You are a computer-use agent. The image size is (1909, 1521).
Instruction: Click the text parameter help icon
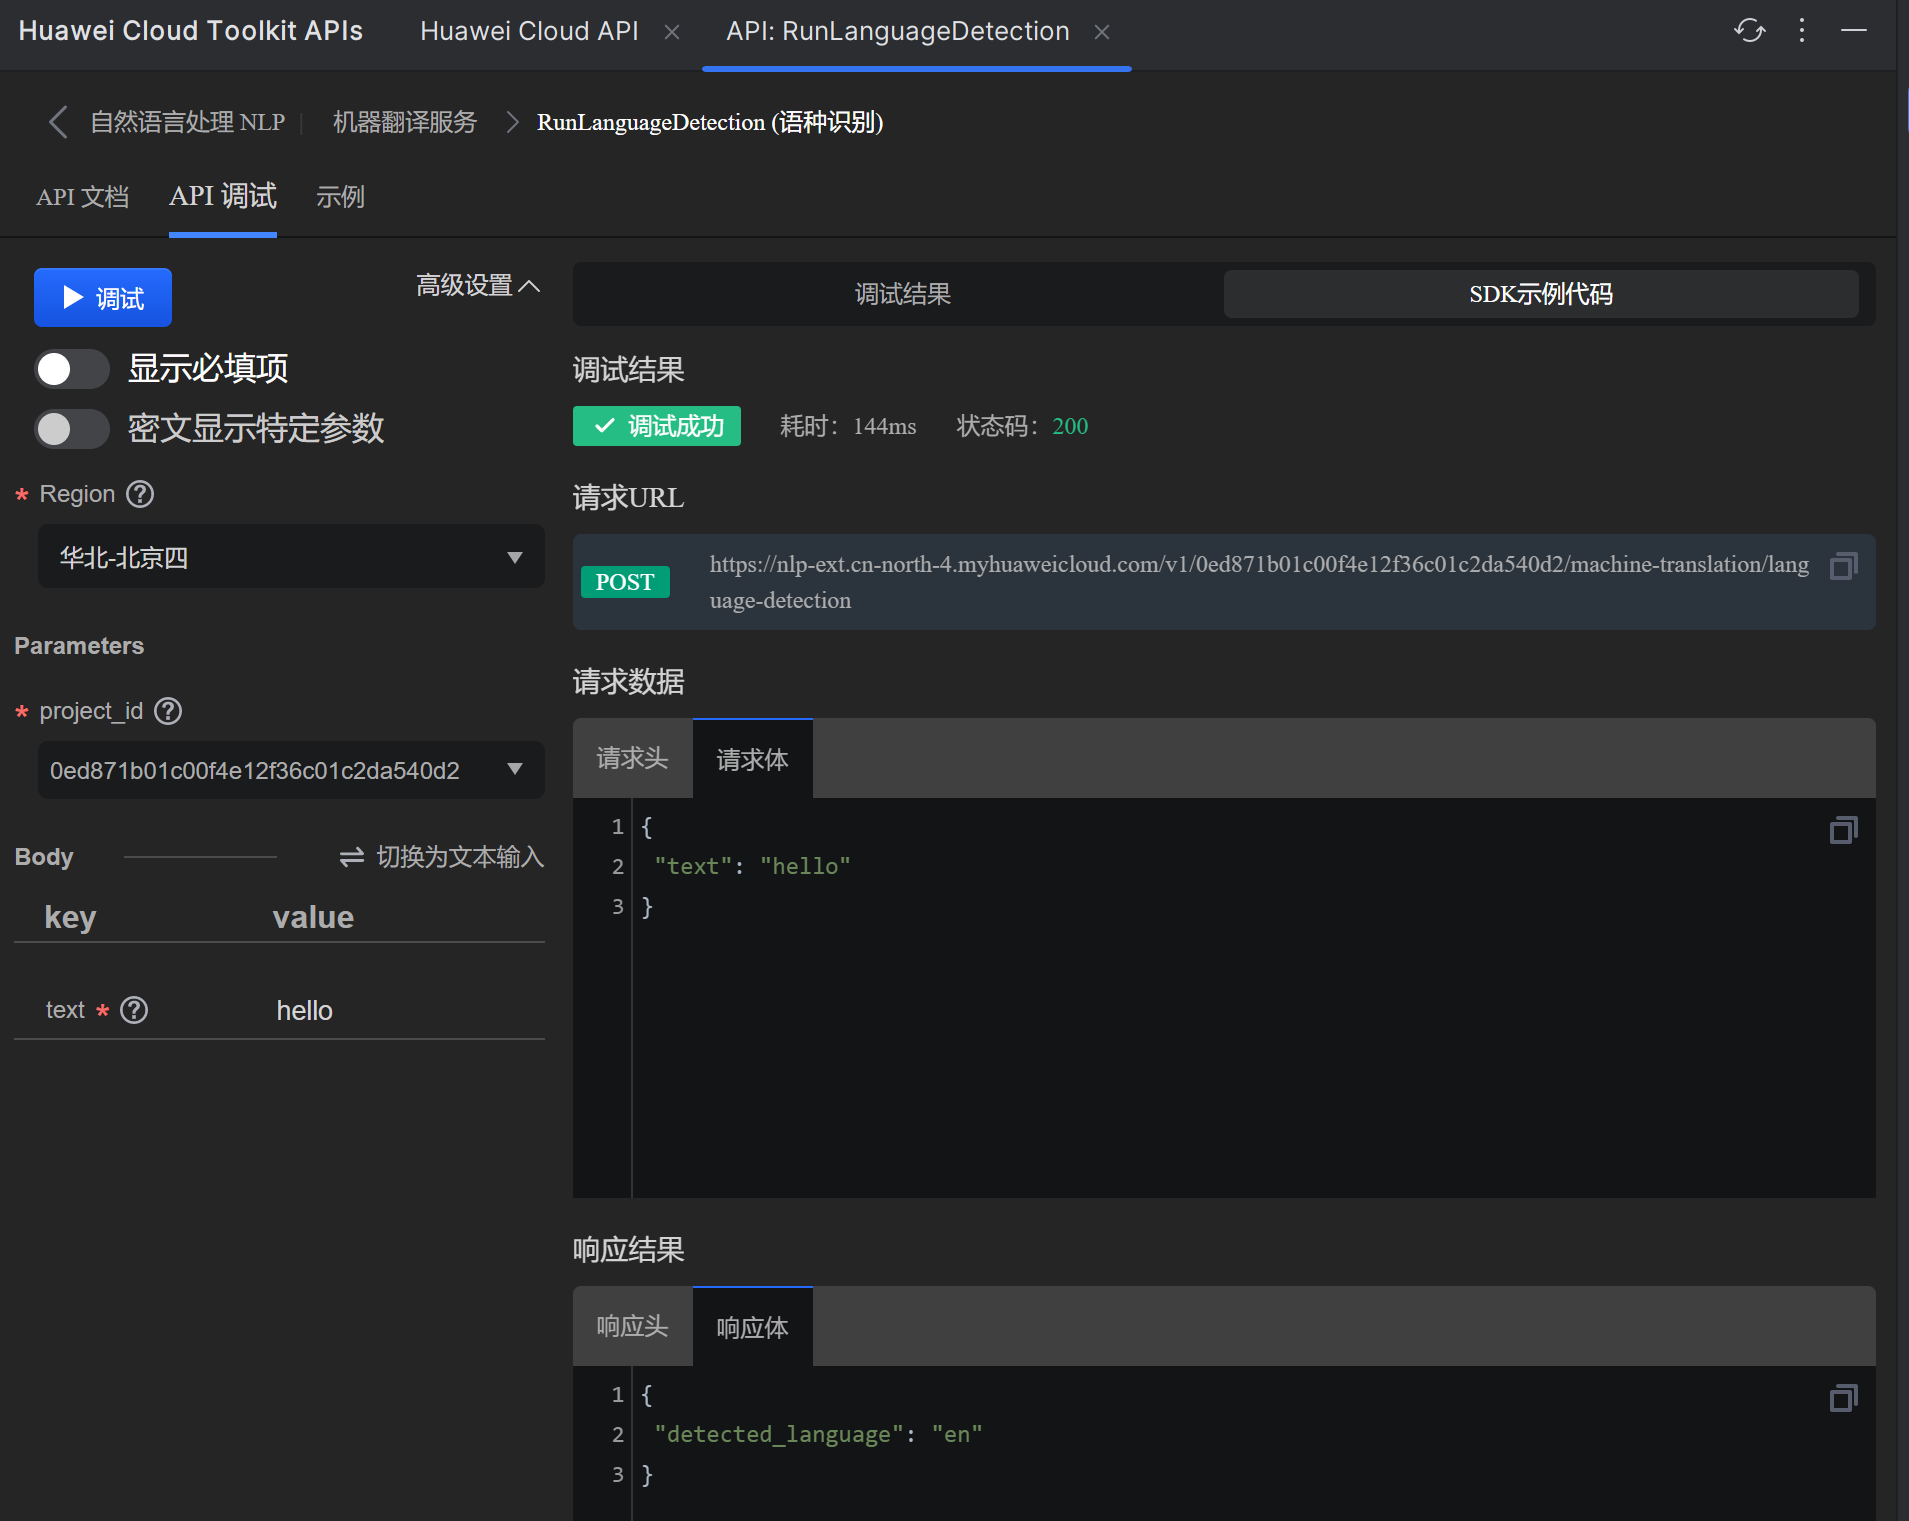(134, 1010)
